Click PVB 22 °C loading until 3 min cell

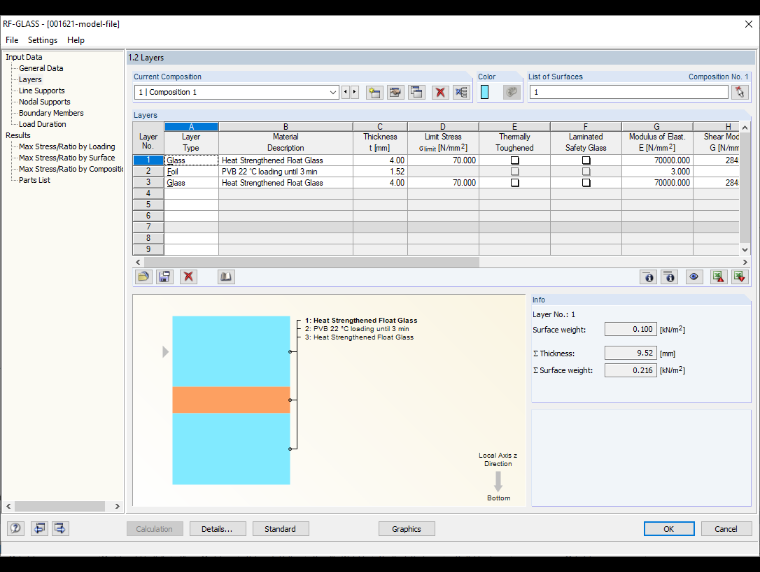tap(285, 172)
